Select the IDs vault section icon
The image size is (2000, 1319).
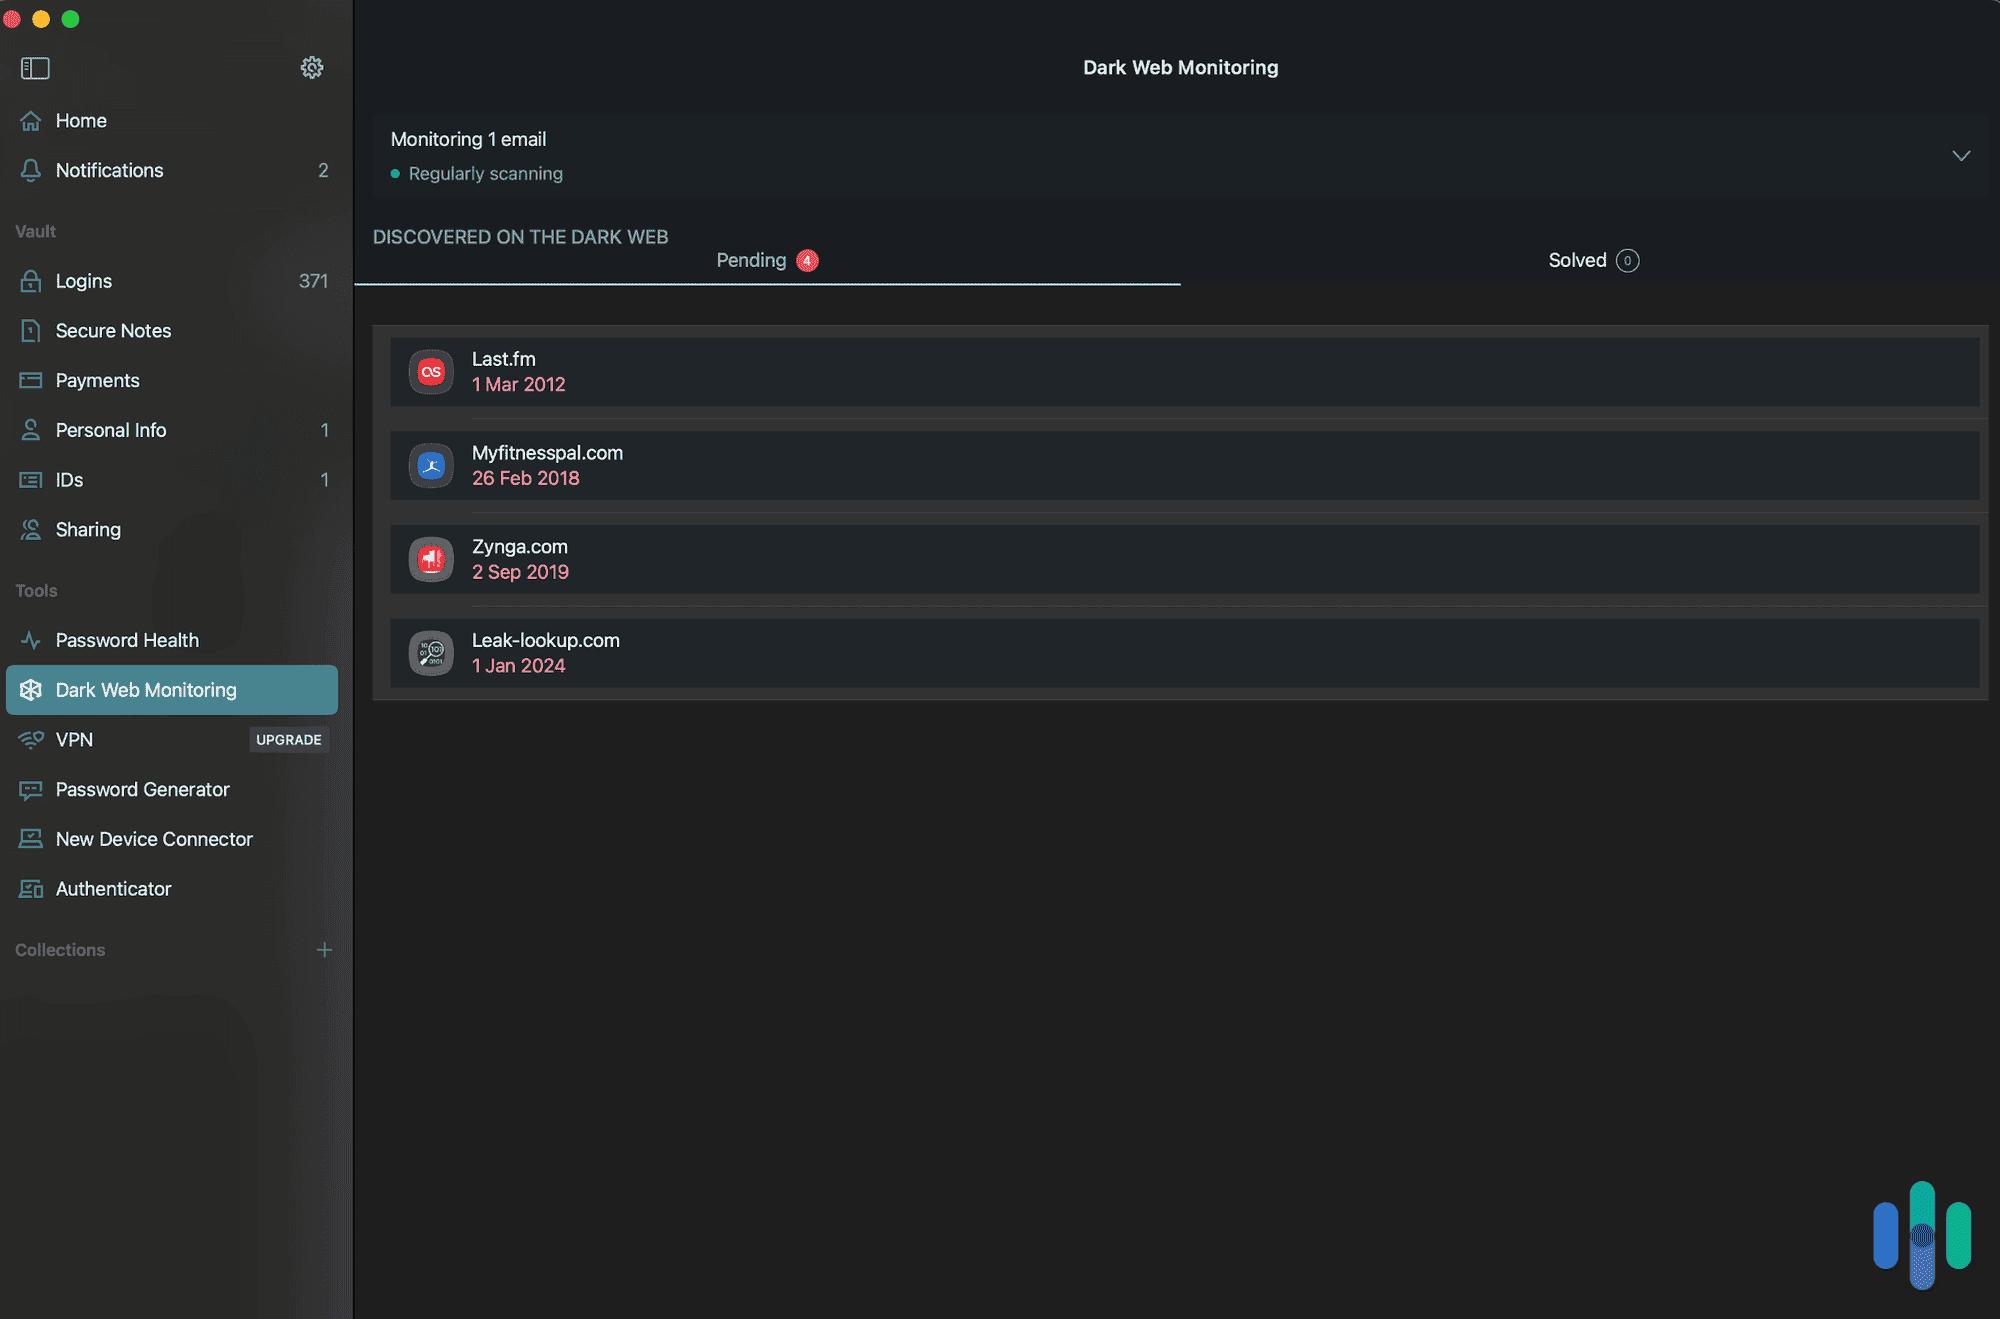pyautogui.click(x=28, y=478)
